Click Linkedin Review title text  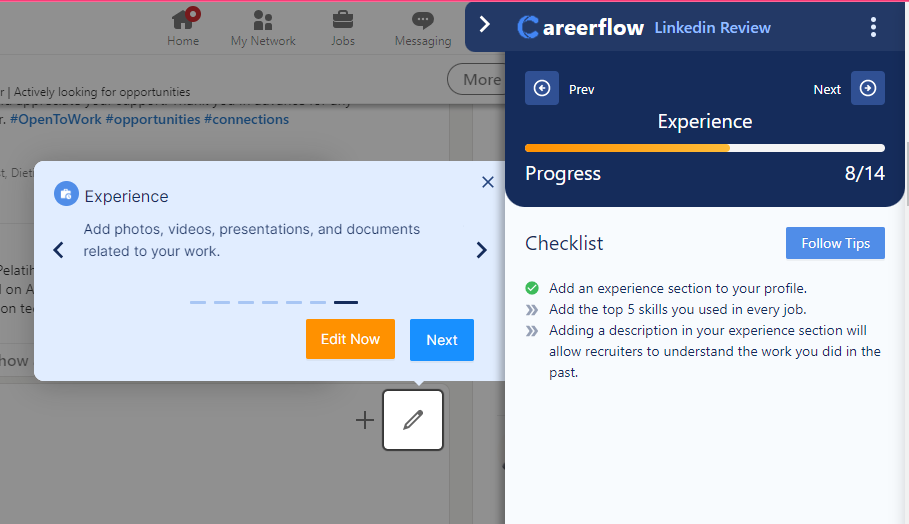pos(712,28)
